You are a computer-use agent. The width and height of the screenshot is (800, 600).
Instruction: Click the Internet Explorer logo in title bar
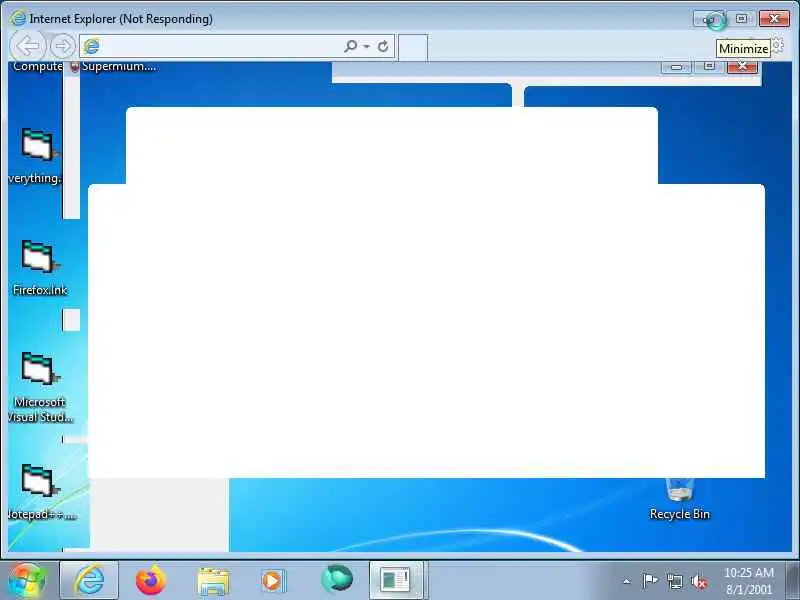point(18,18)
